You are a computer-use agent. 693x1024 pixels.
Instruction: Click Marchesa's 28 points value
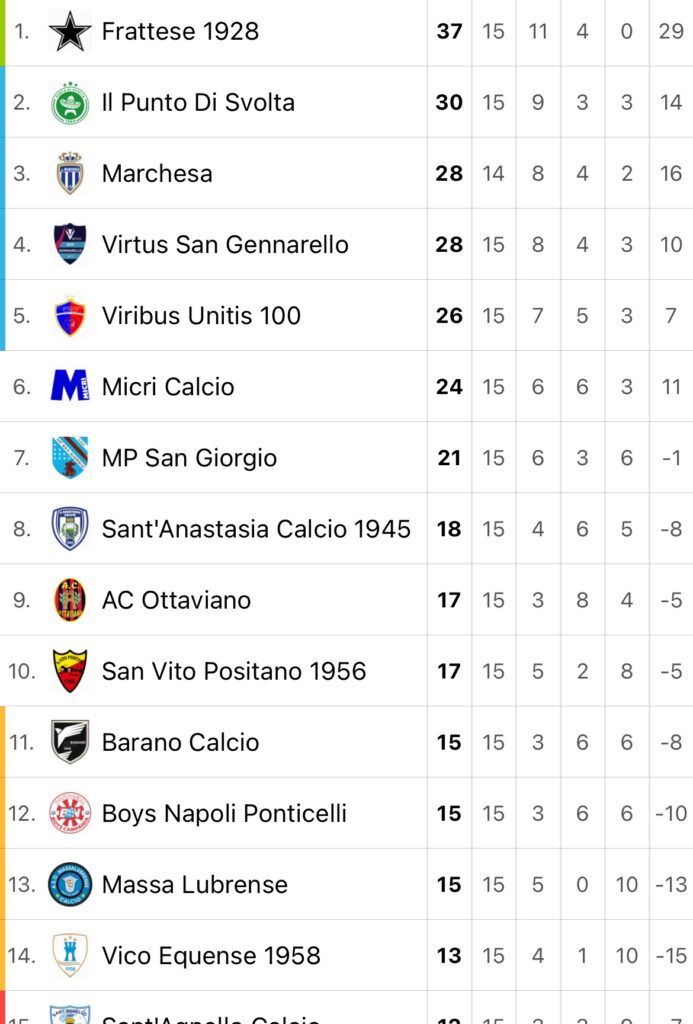point(449,174)
